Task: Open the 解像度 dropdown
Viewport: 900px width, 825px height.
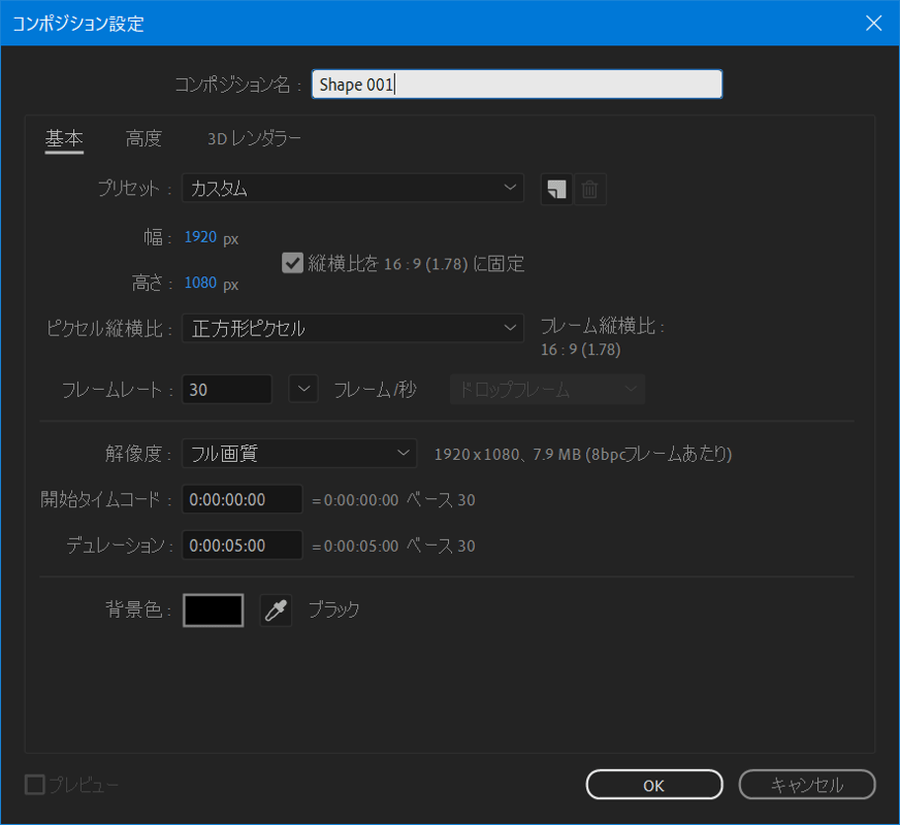Action: [299, 453]
